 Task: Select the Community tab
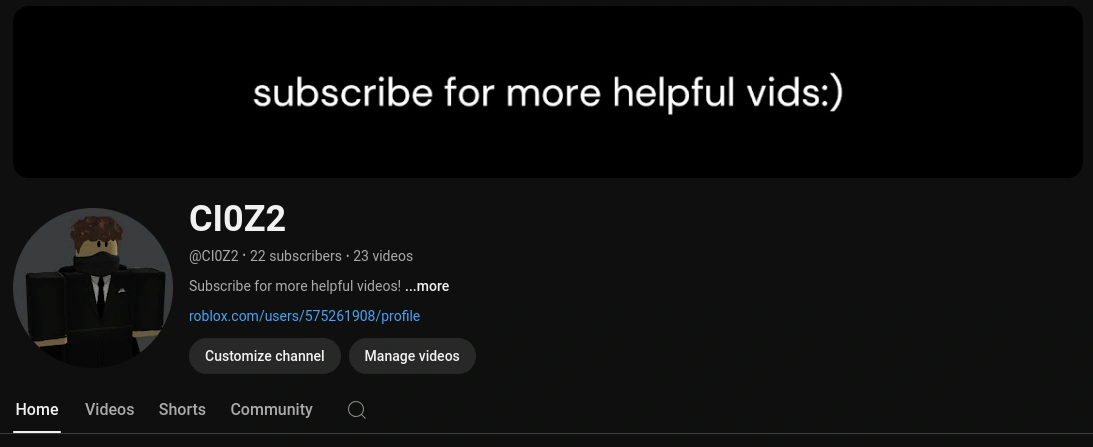click(x=271, y=409)
